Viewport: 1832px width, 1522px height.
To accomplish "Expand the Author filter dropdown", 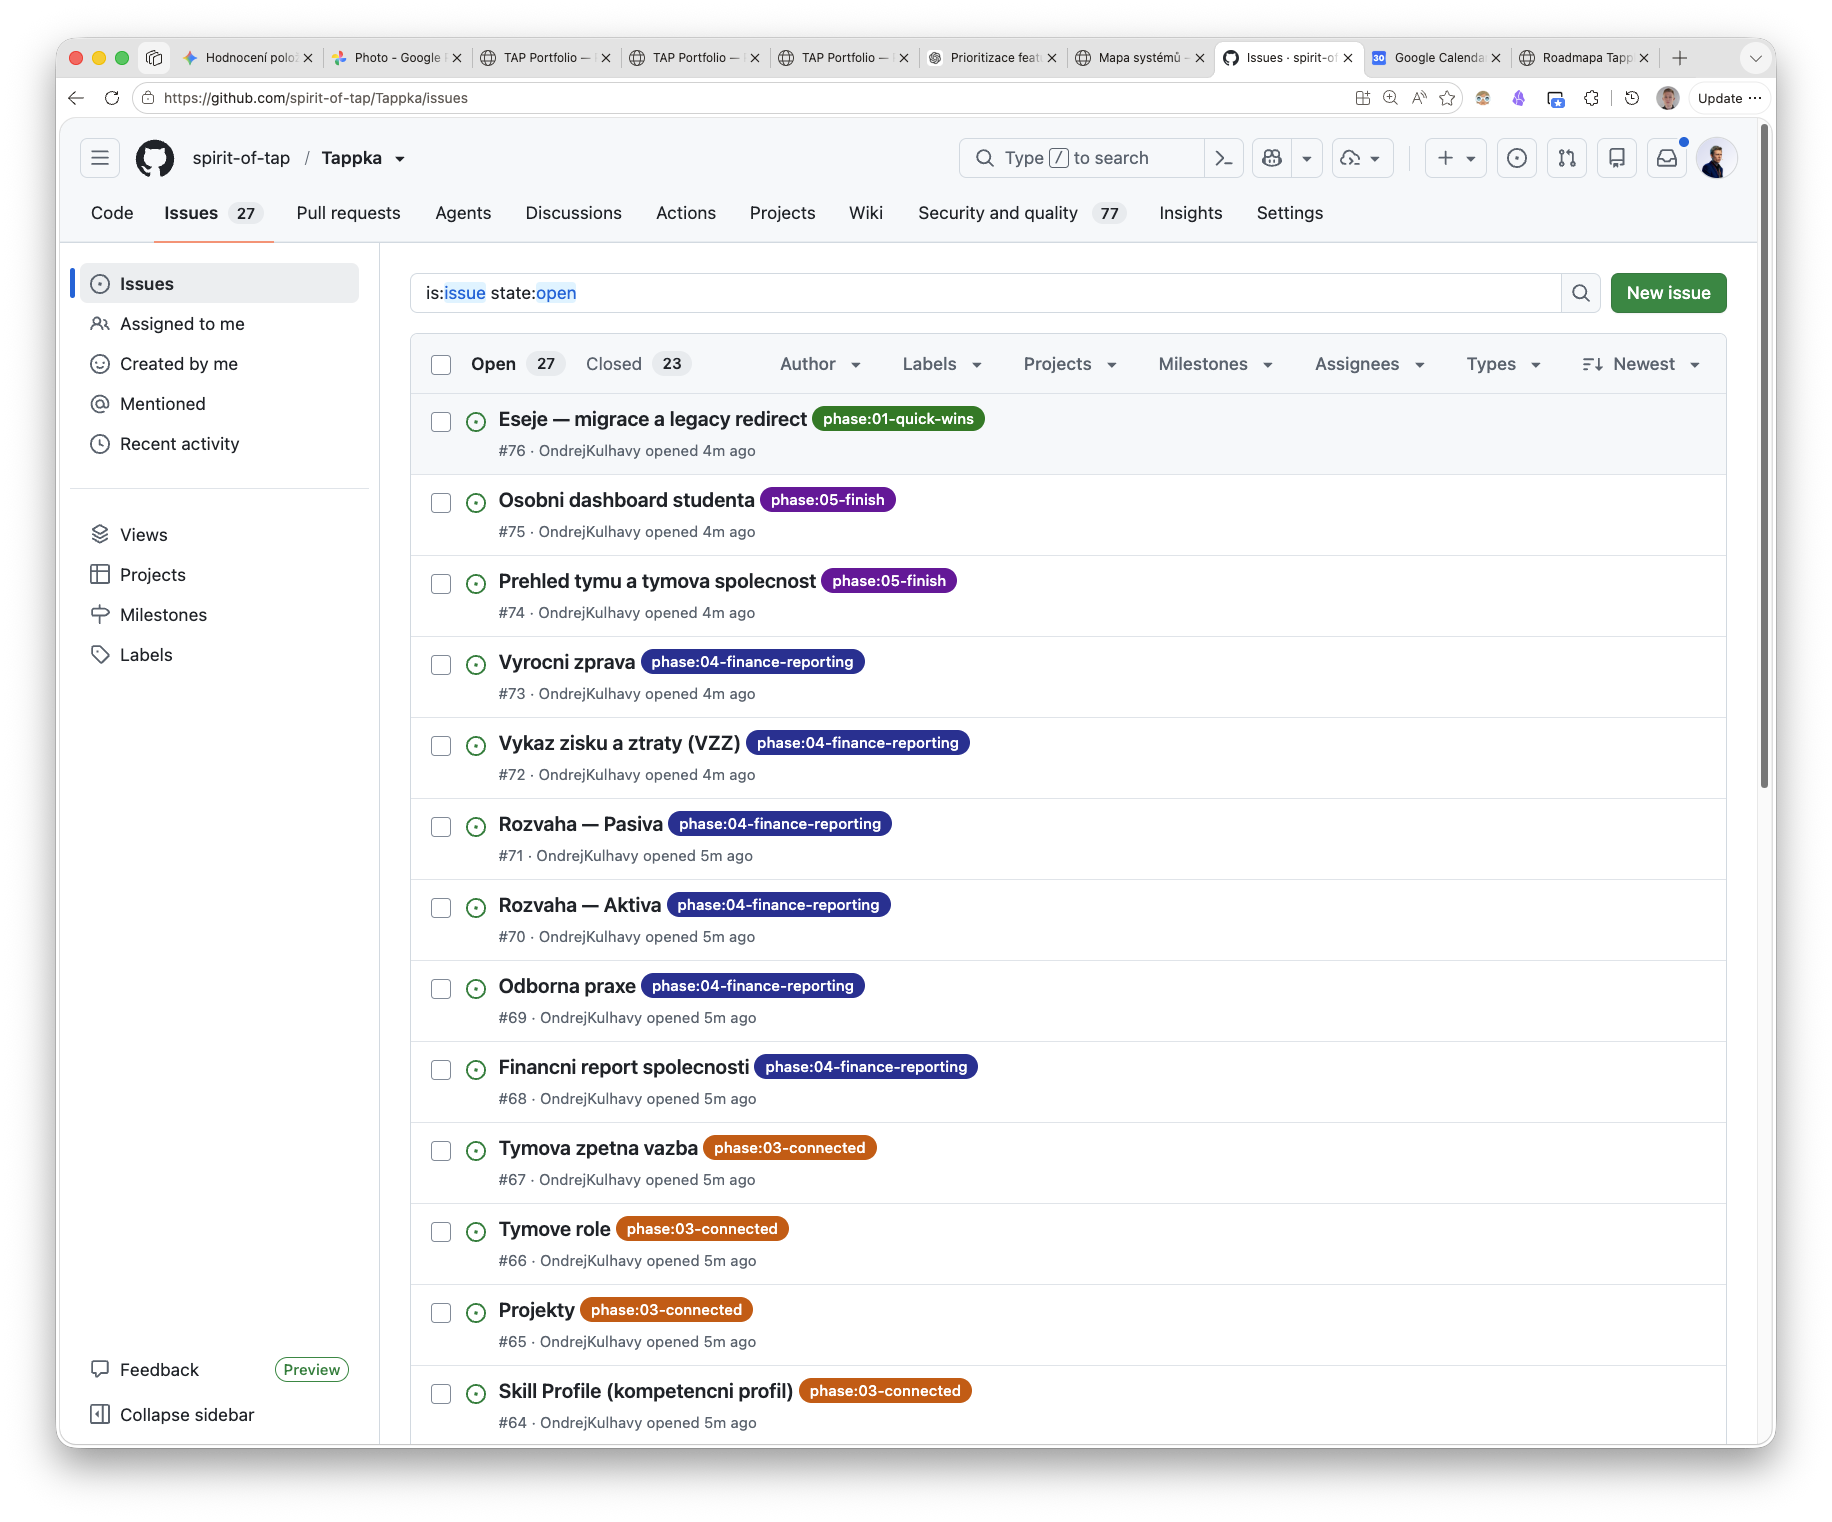I will coord(820,364).
